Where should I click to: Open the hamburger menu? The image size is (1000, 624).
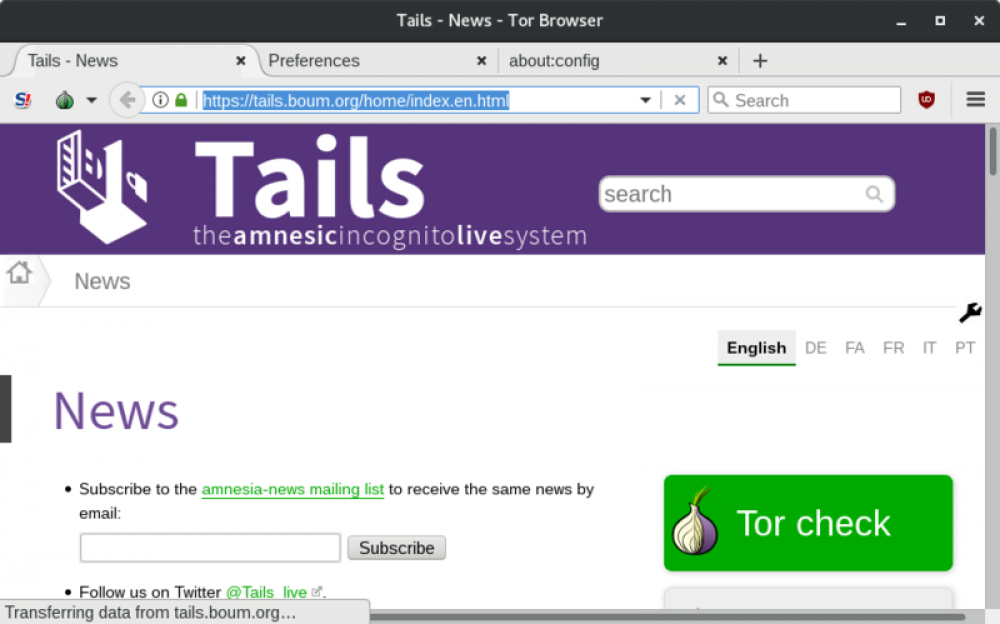[976, 100]
